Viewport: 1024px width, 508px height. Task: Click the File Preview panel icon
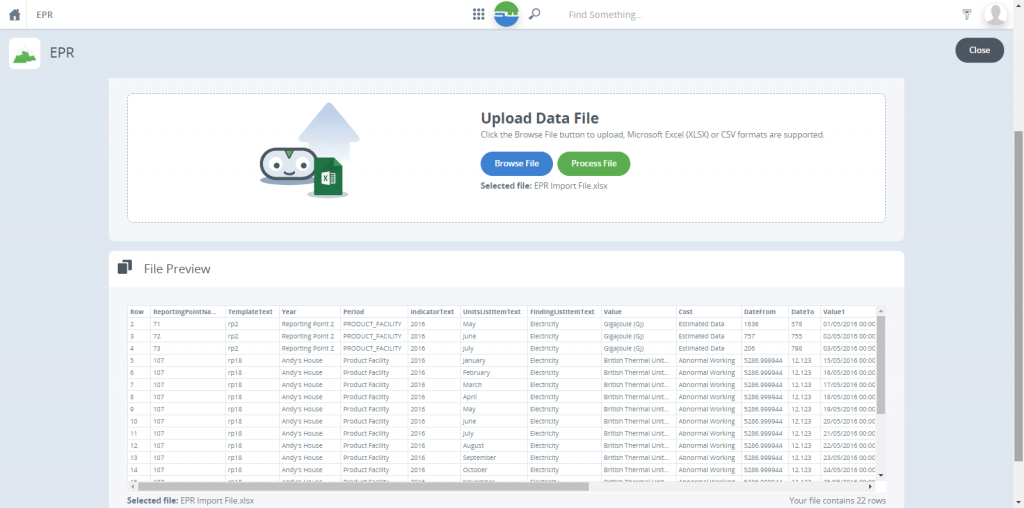pos(125,268)
